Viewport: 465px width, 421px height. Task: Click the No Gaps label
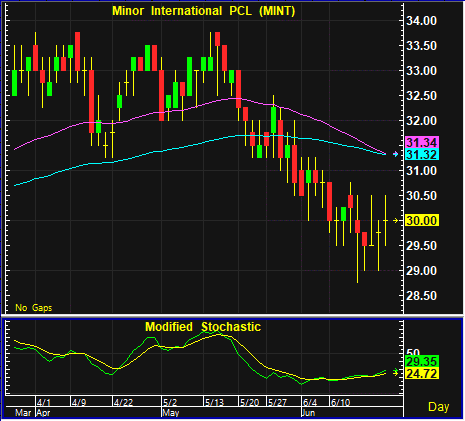pyautogui.click(x=34, y=307)
